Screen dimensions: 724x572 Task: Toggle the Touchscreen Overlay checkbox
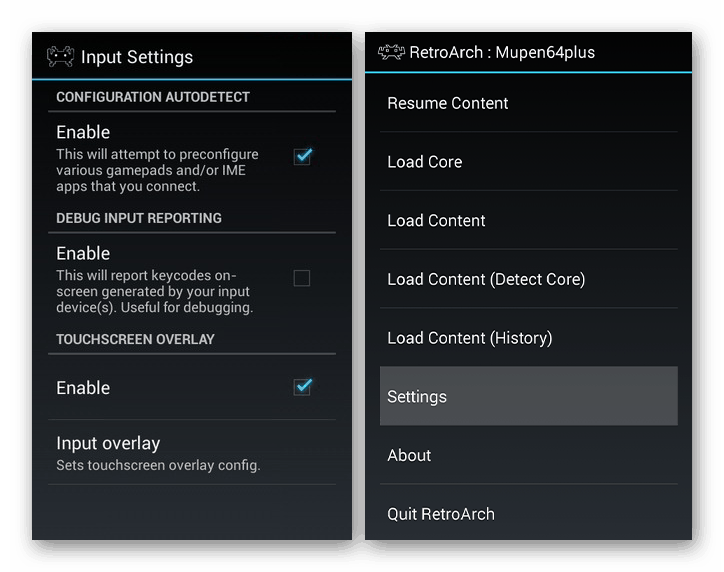click(302, 387)
